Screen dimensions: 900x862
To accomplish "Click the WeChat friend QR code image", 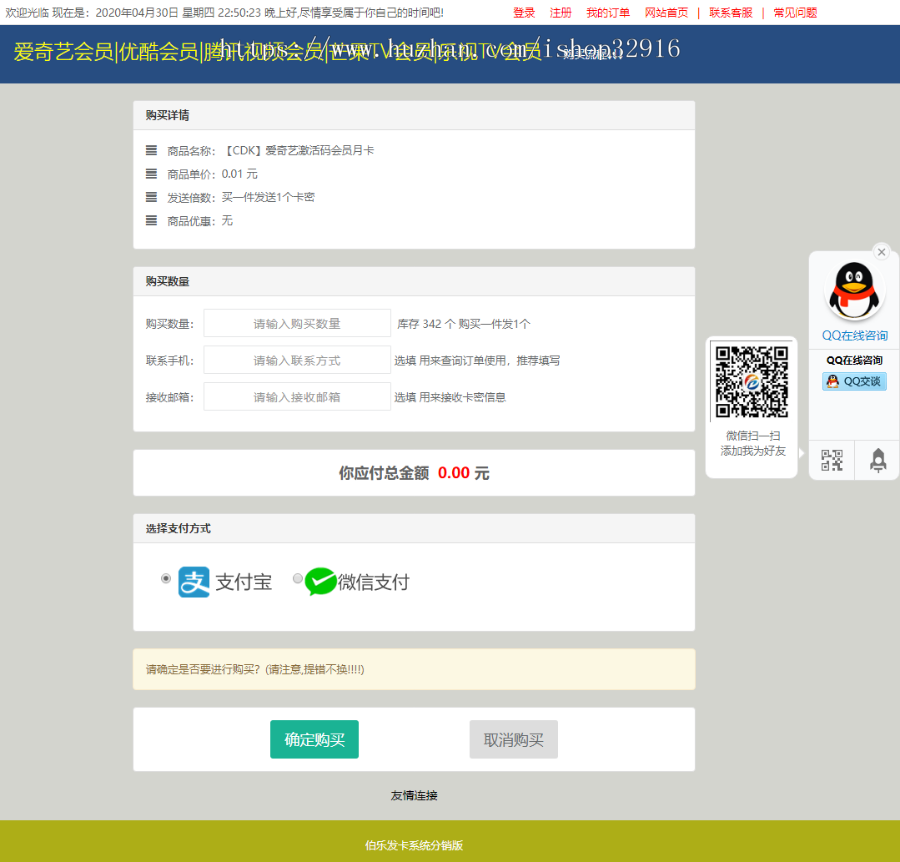I will coord(751,382).
